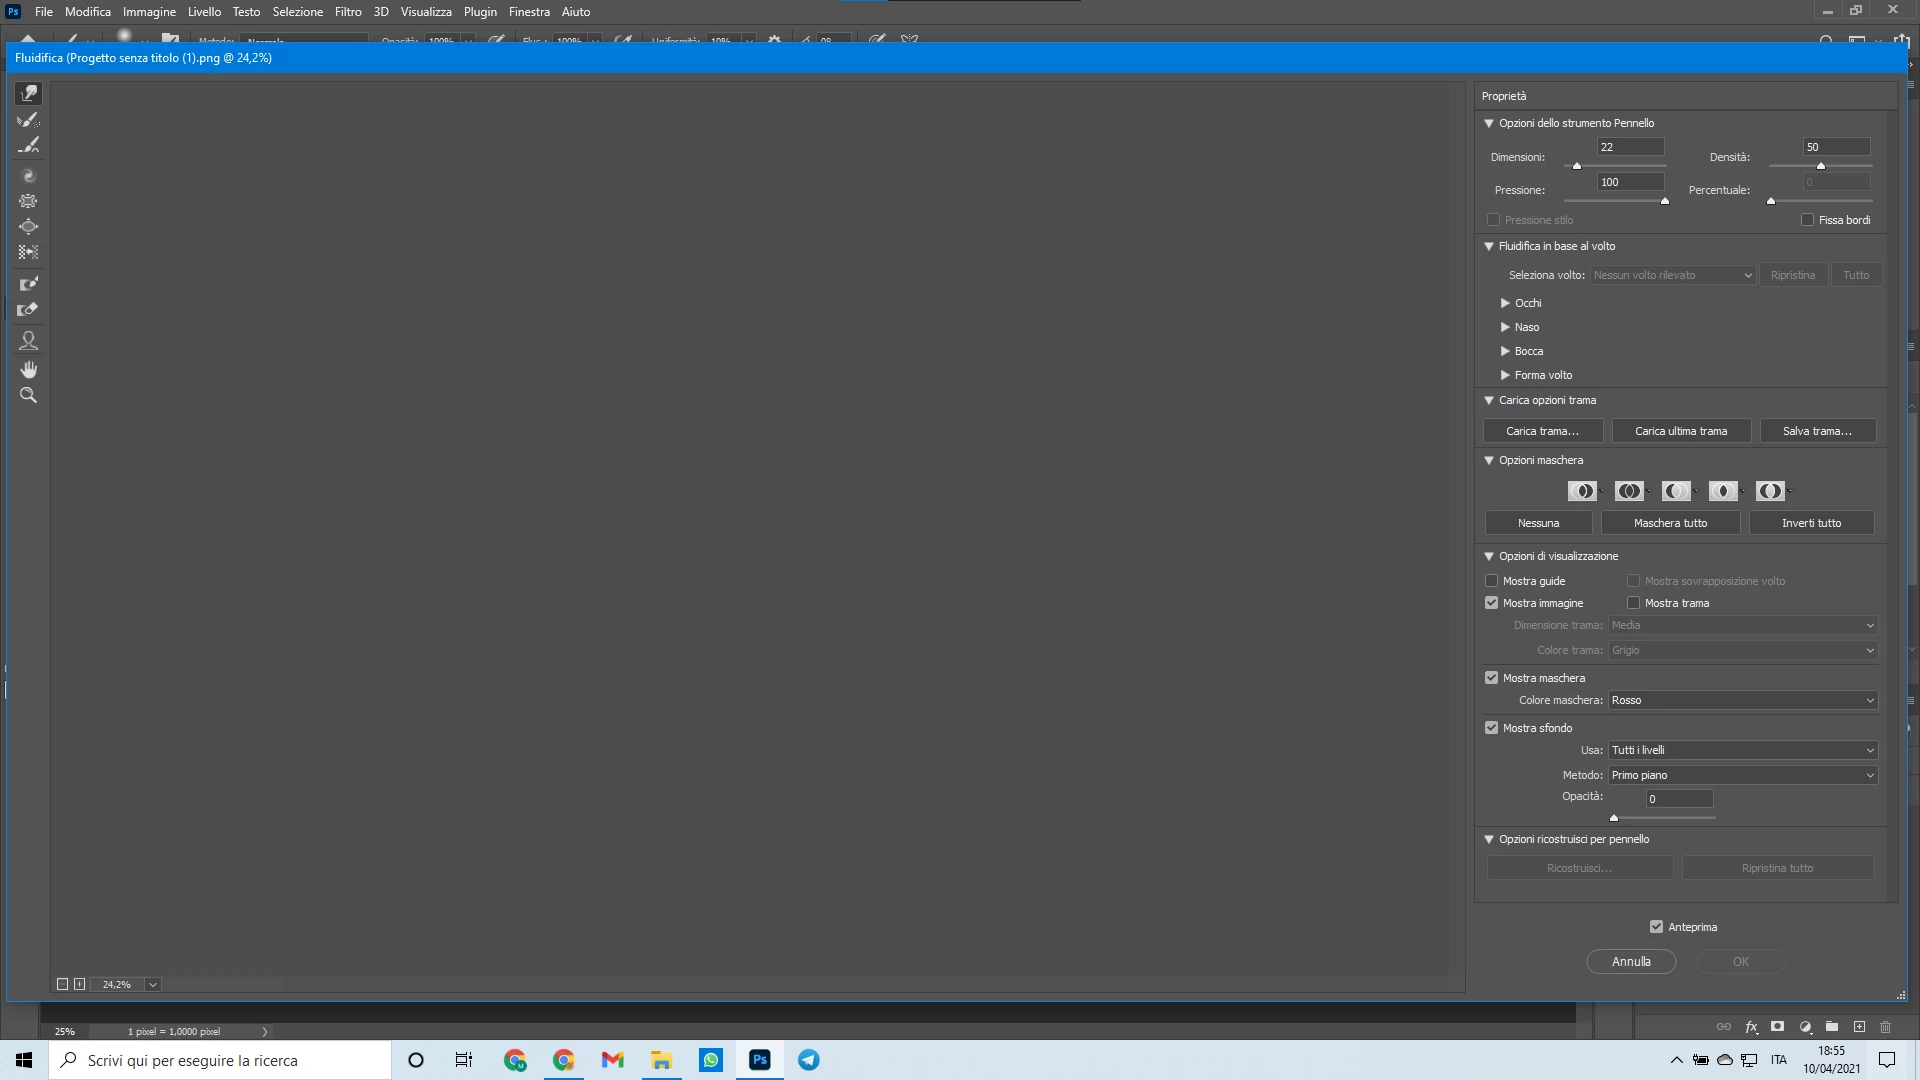This screenshot has height=1080, width=1920.
Task: Select the Pucker tool
Action: [x=28, y=201]
